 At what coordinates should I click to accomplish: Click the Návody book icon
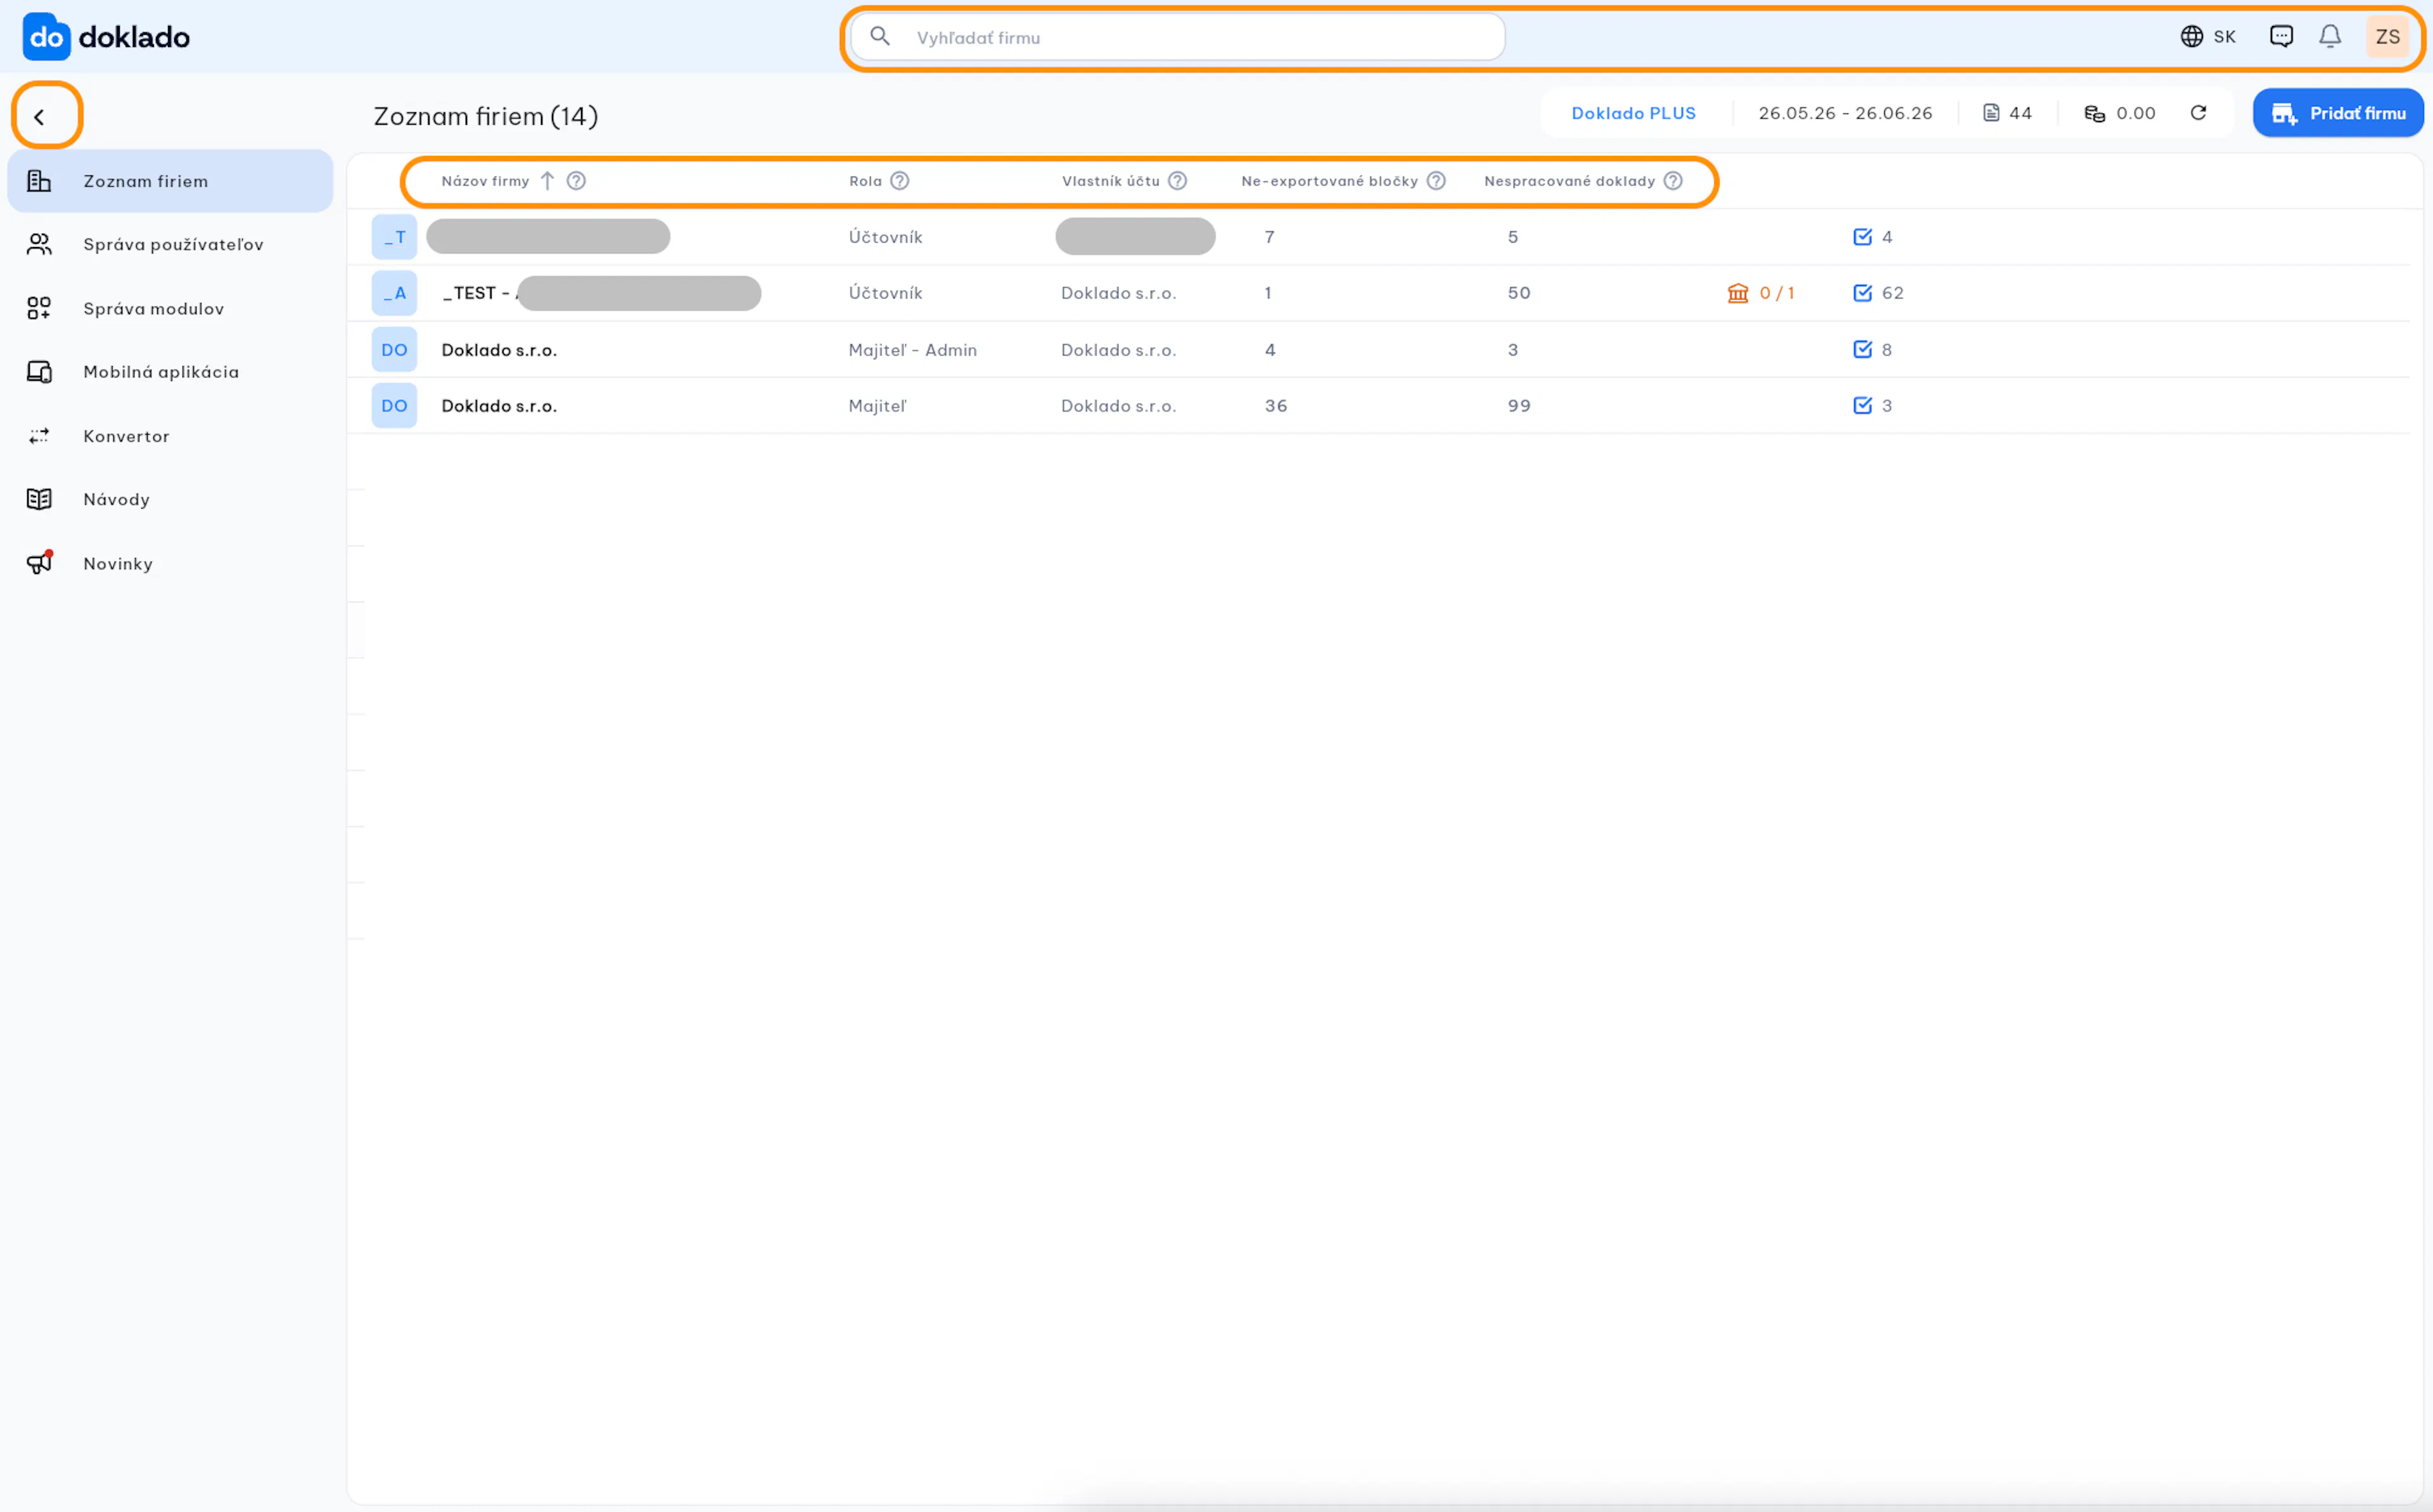coord(39,499)
